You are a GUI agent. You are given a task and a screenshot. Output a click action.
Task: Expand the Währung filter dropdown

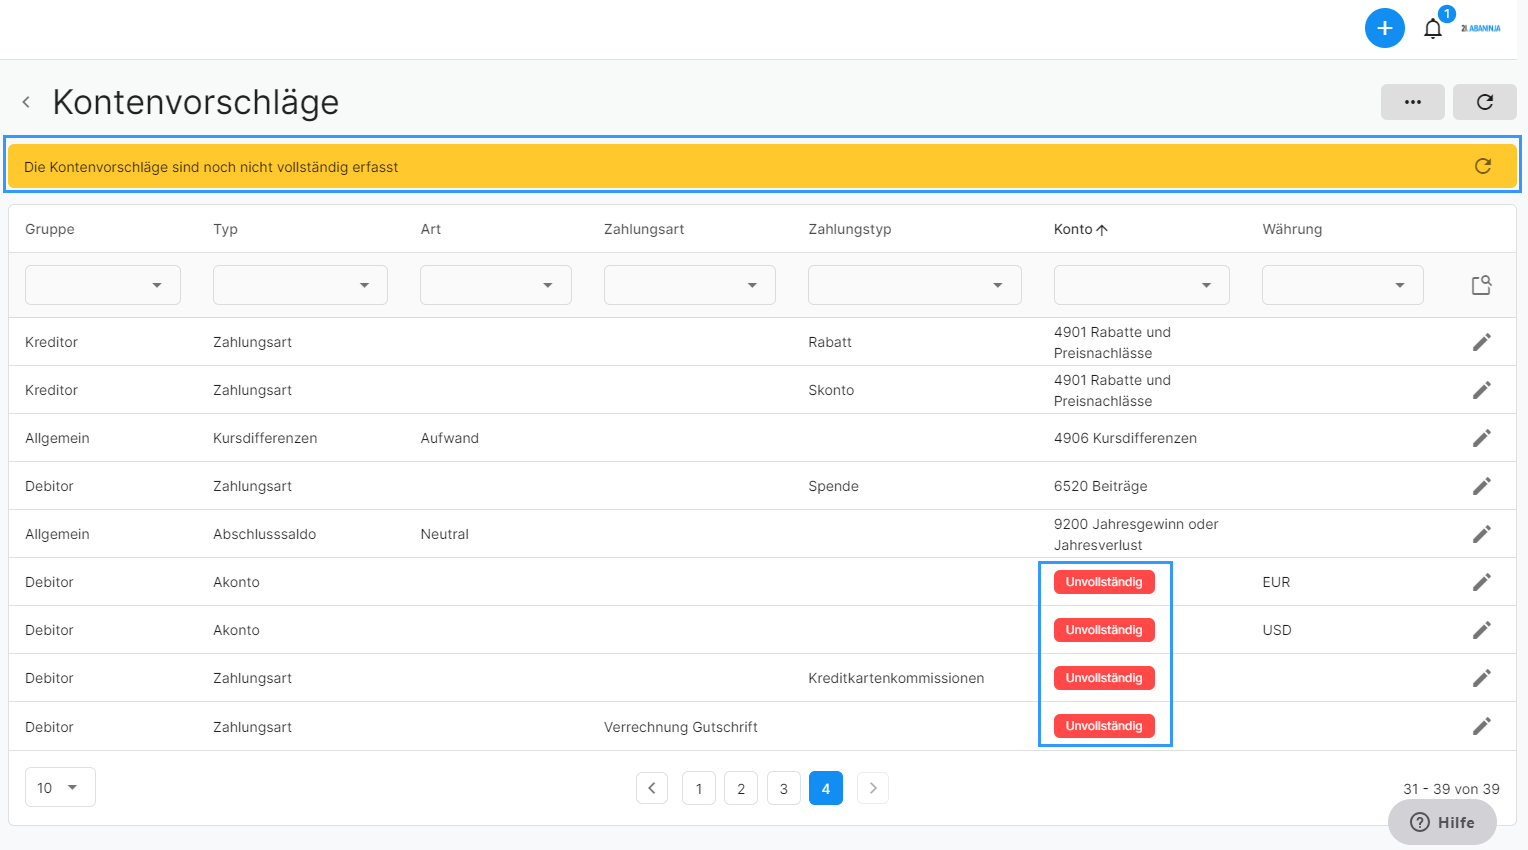(1342, 285)
